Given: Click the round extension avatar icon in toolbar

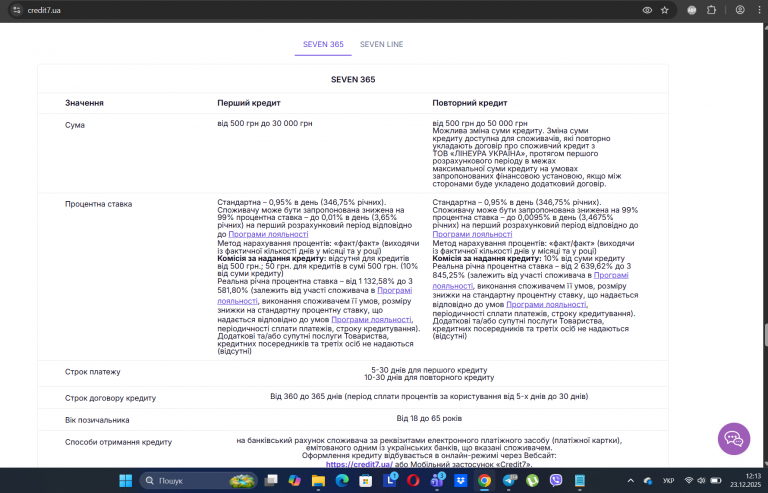Looking at the screenshot, I should (692, 10).
